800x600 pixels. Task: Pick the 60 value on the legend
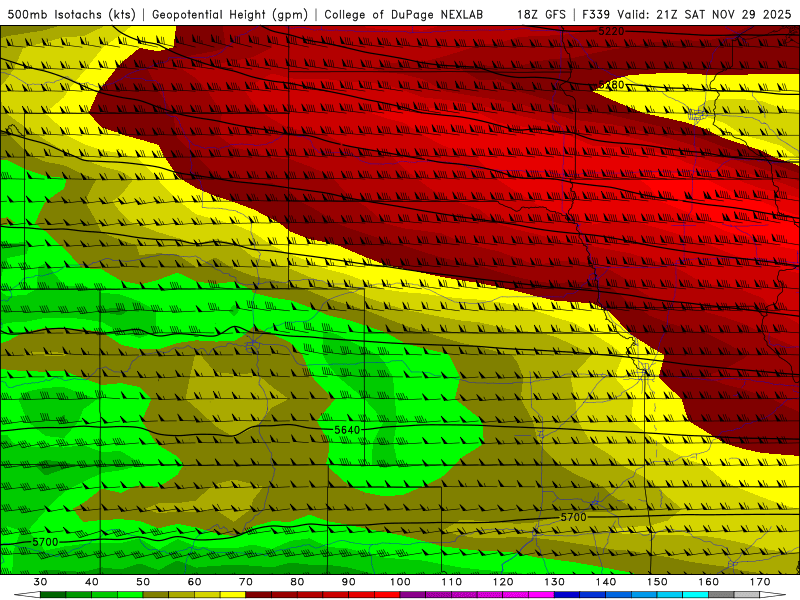[194, 582]
